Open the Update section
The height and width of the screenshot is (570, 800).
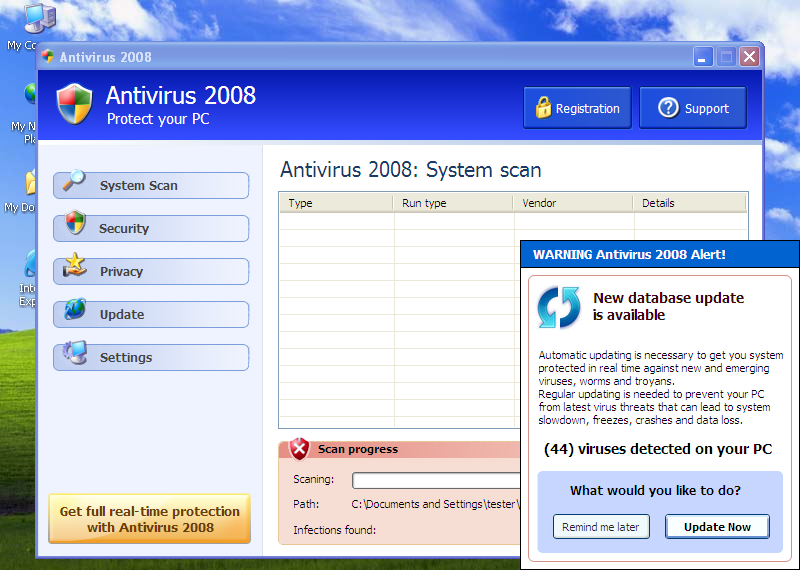click(151, 314)
